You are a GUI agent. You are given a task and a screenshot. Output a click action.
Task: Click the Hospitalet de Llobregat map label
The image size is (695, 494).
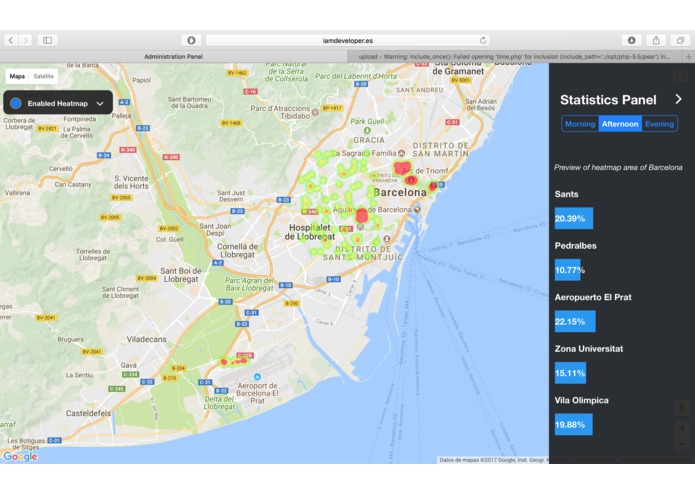[x=309, y=232]
